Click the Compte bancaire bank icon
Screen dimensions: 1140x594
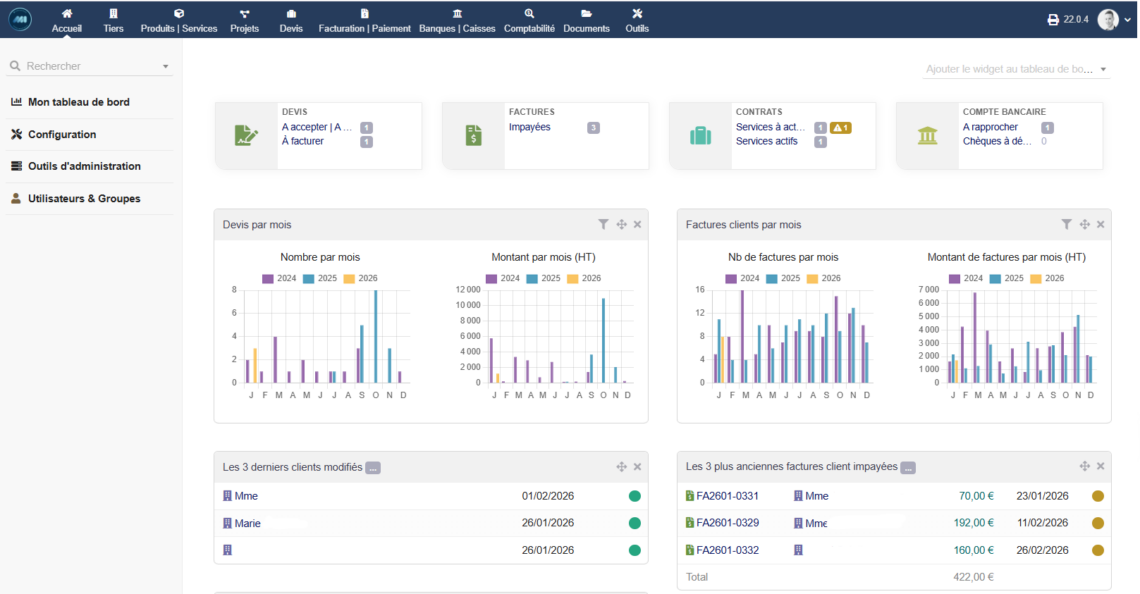click(927, 136)
